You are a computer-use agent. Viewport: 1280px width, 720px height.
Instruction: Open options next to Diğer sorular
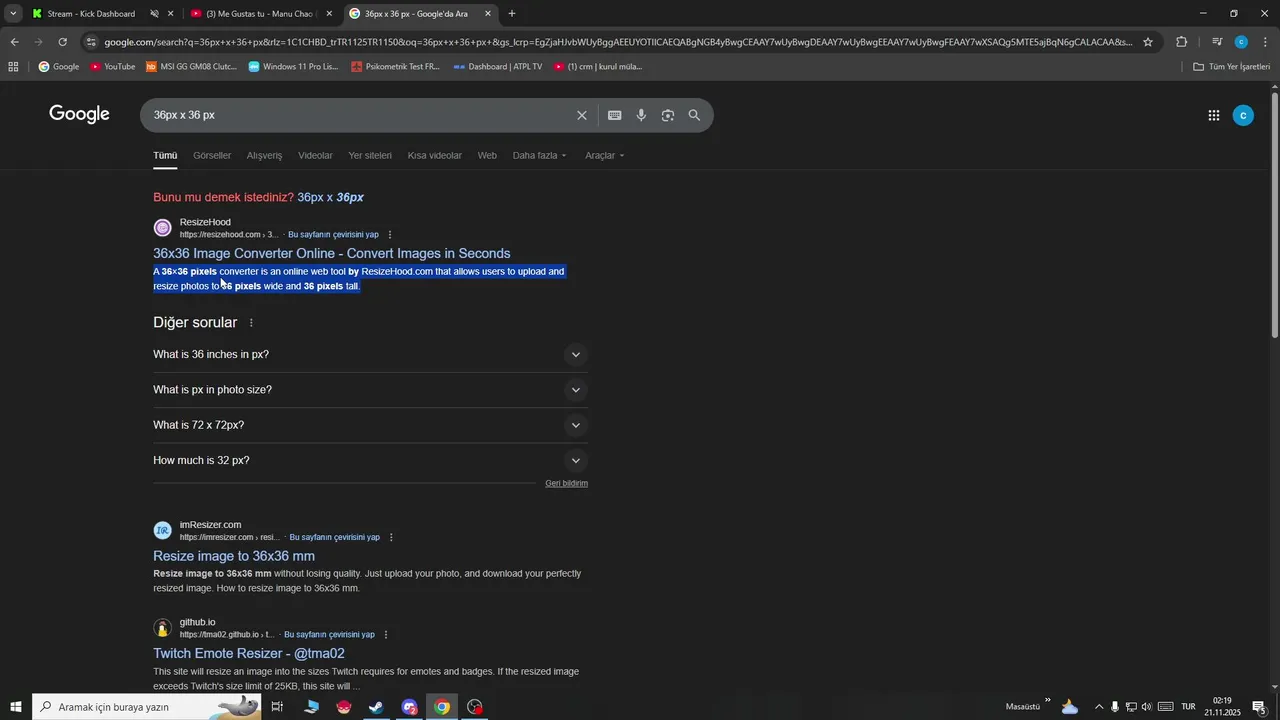tap(251, 323)
